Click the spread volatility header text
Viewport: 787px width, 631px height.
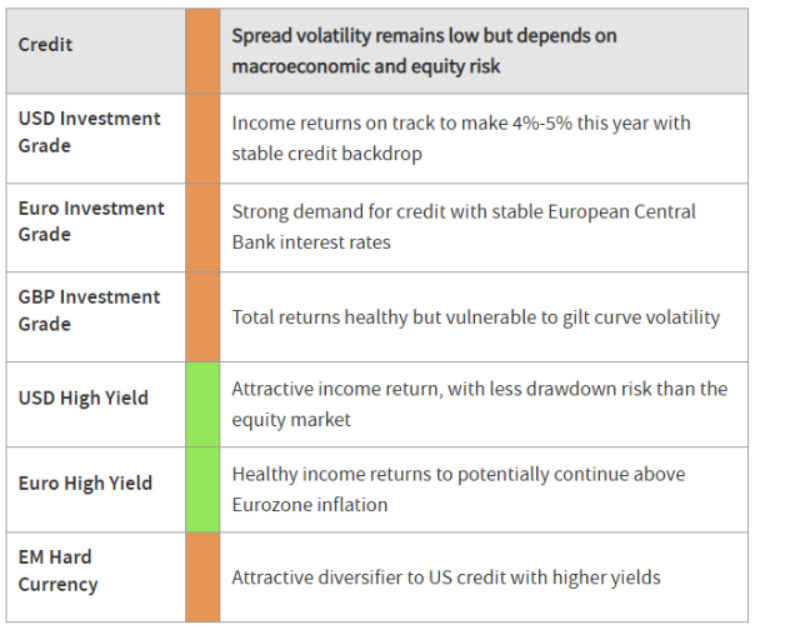[x=424, y=51]
